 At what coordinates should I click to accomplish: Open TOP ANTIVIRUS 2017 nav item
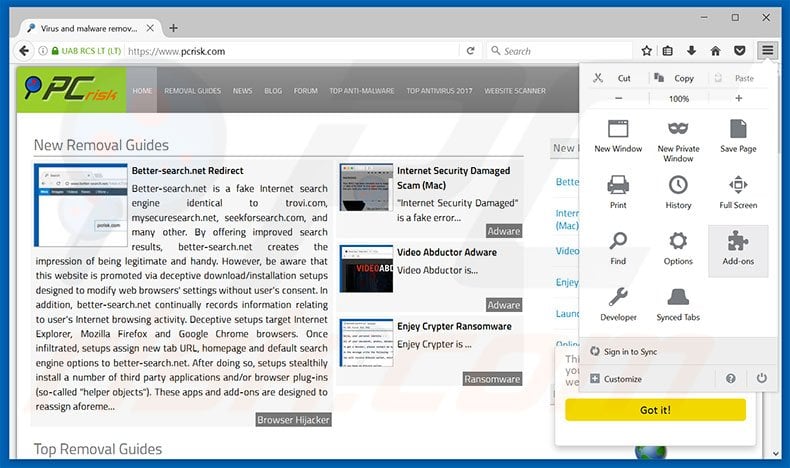pyautogui.click(x=439, y=91)
